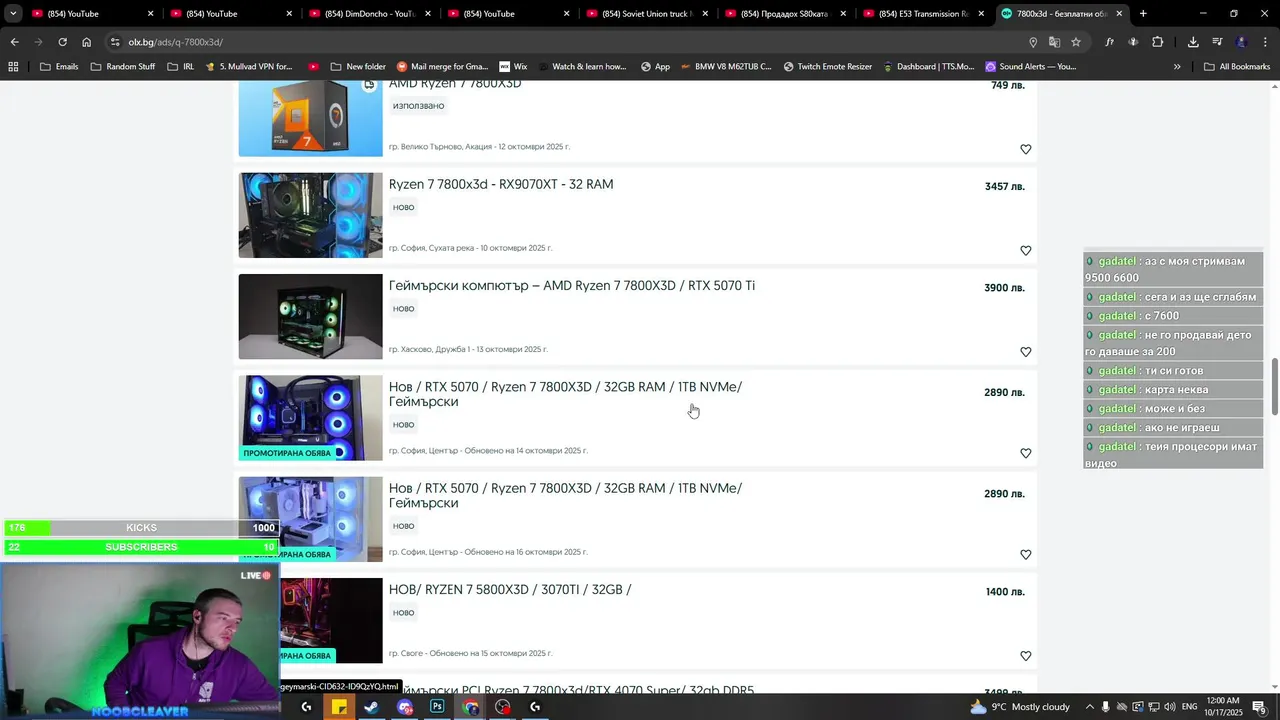This screenshot has height=720, width=1280.
Task: Open thumbnail of the RX9070XT 3457 лв. PC
Action: click(310, 215)
